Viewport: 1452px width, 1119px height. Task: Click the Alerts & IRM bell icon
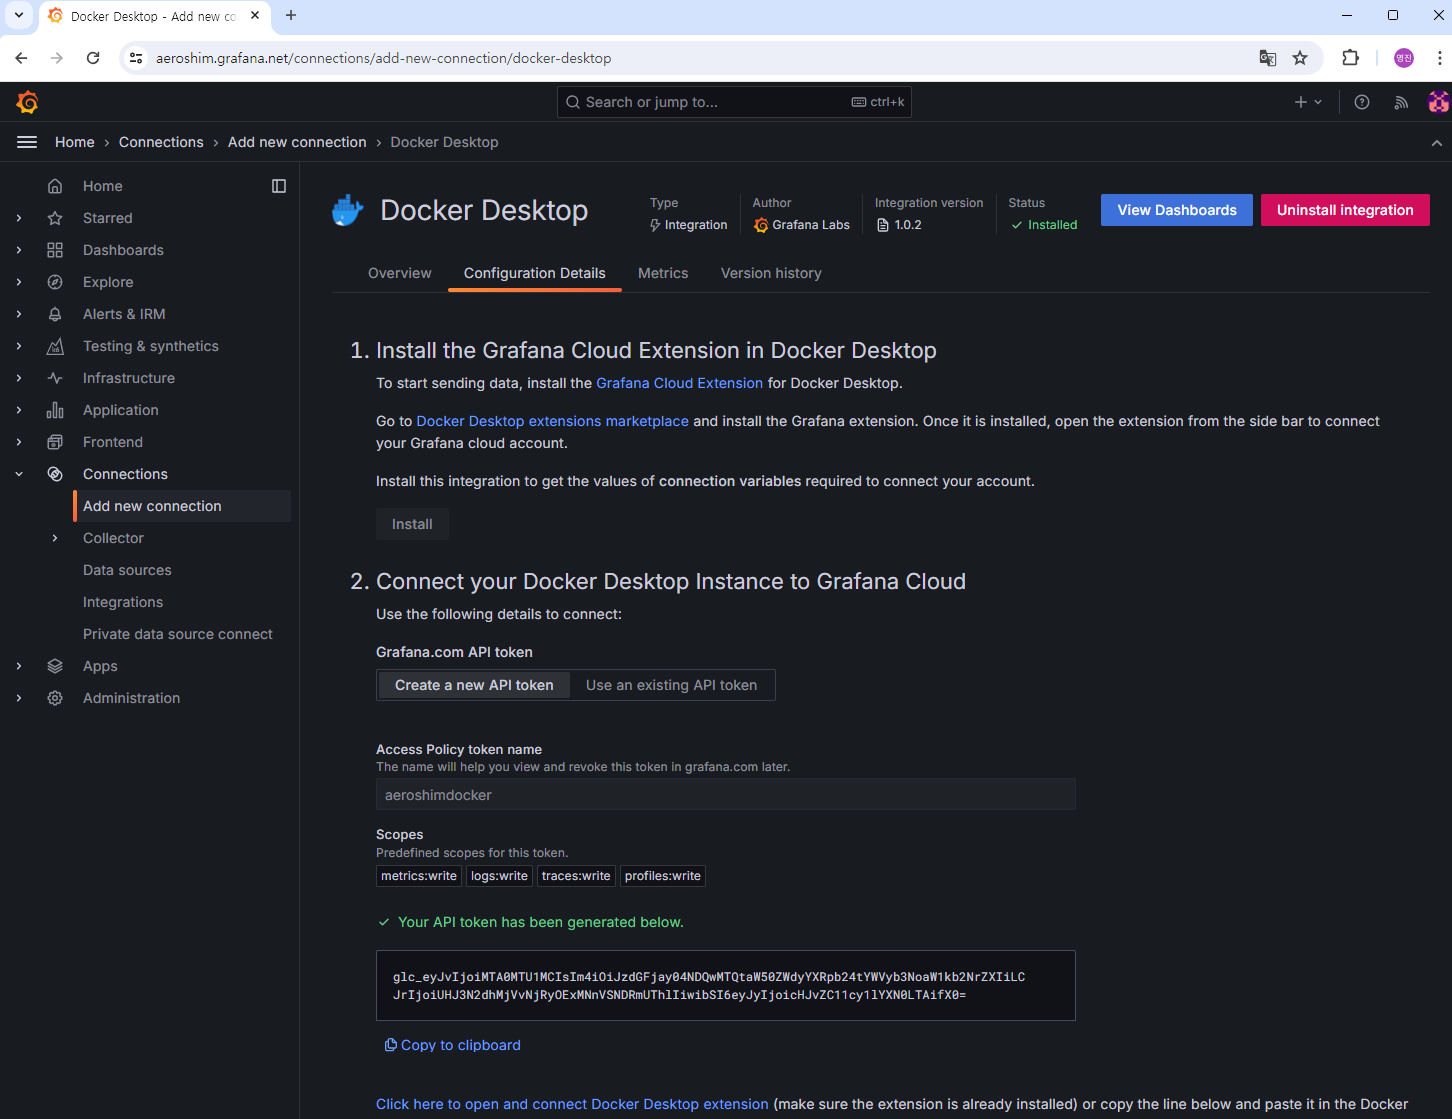click(x=55, y=314)
